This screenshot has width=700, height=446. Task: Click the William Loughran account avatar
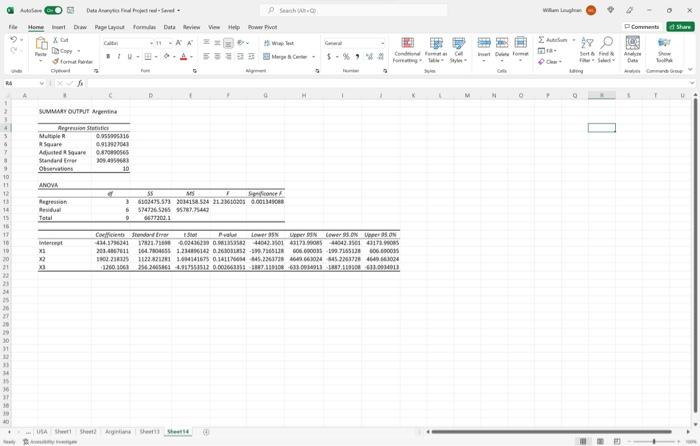click(591, 10)
